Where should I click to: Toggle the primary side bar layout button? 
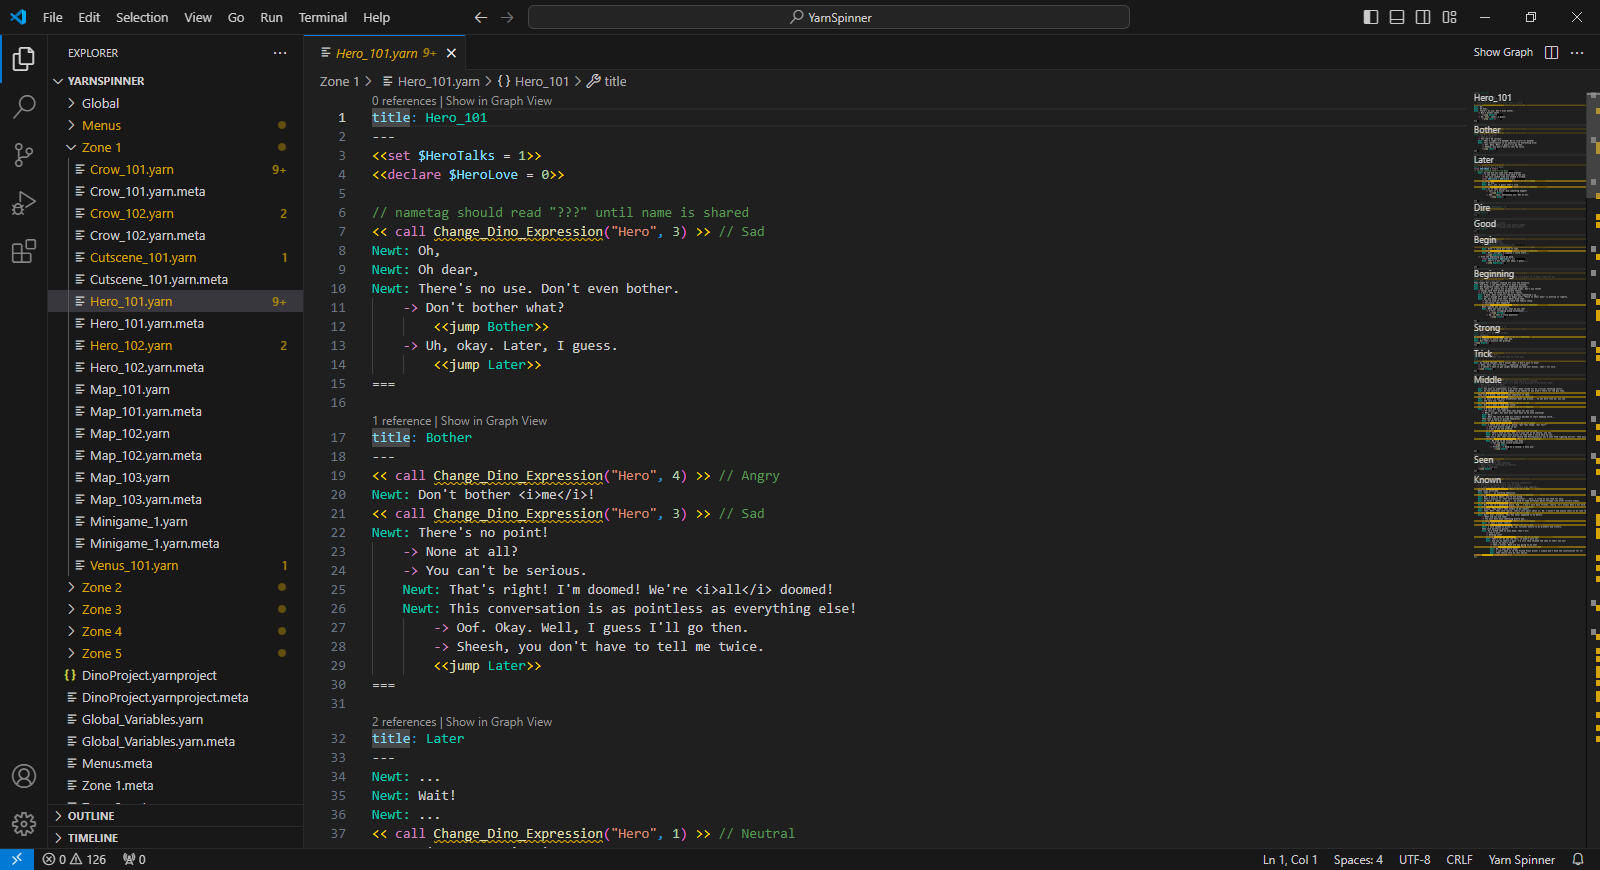point(1371,17)
